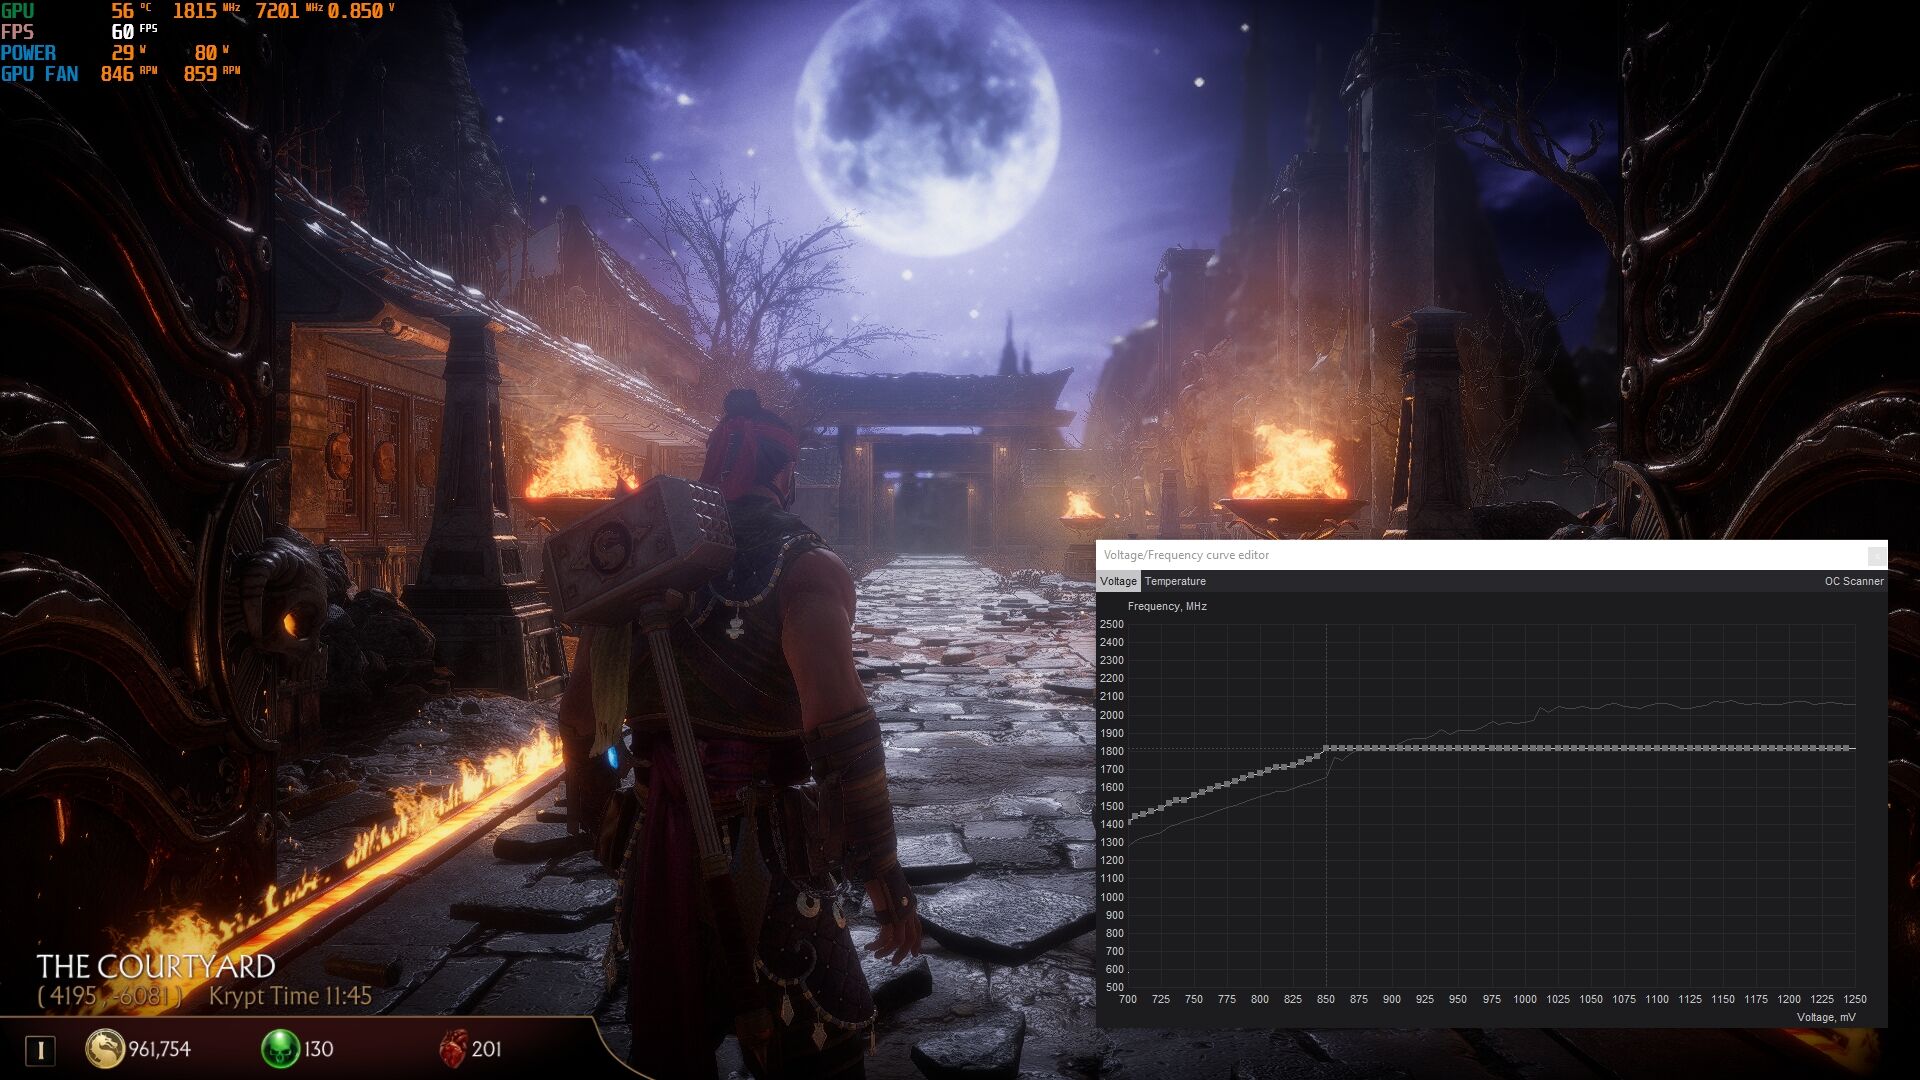Close the Voltage/Frequency curve editor window
Viewport: 1920px width, 1080px height.
(1876, 555)
